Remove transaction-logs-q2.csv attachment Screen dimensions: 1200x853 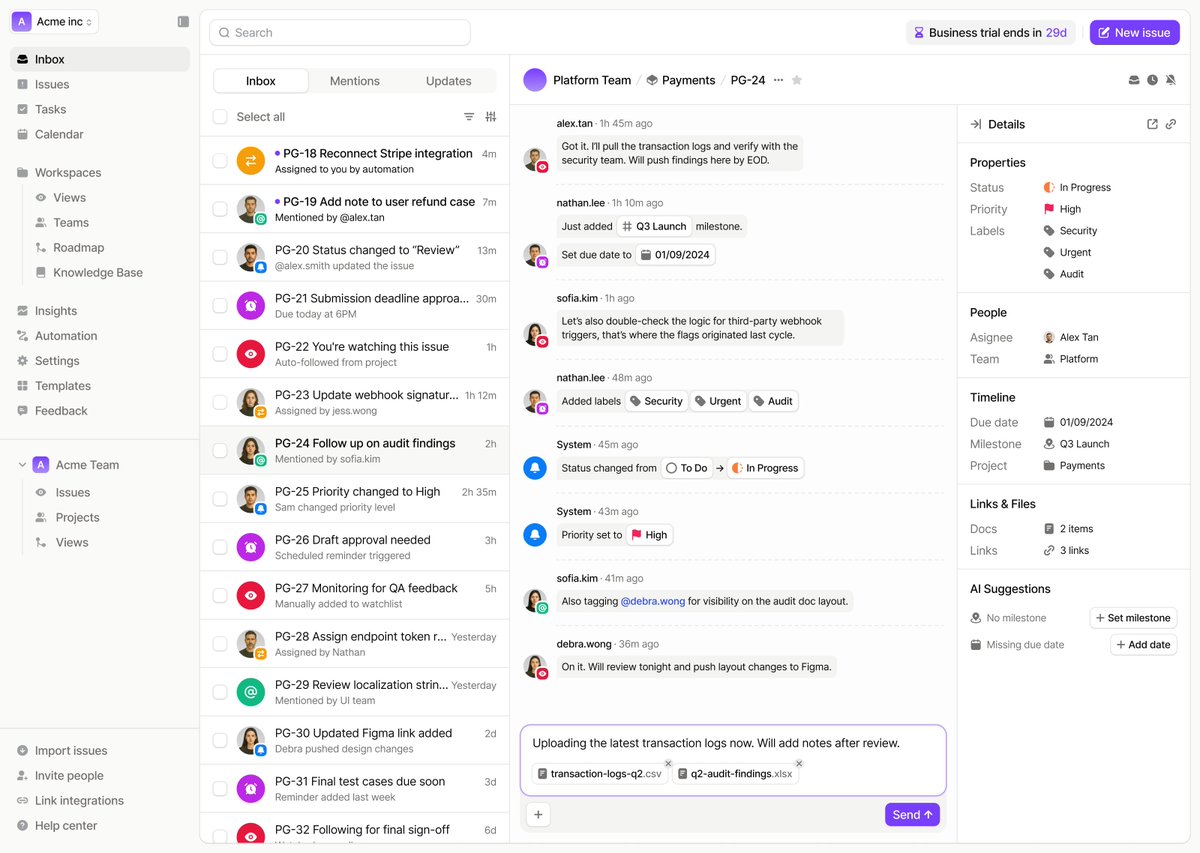tap(668, 764)
